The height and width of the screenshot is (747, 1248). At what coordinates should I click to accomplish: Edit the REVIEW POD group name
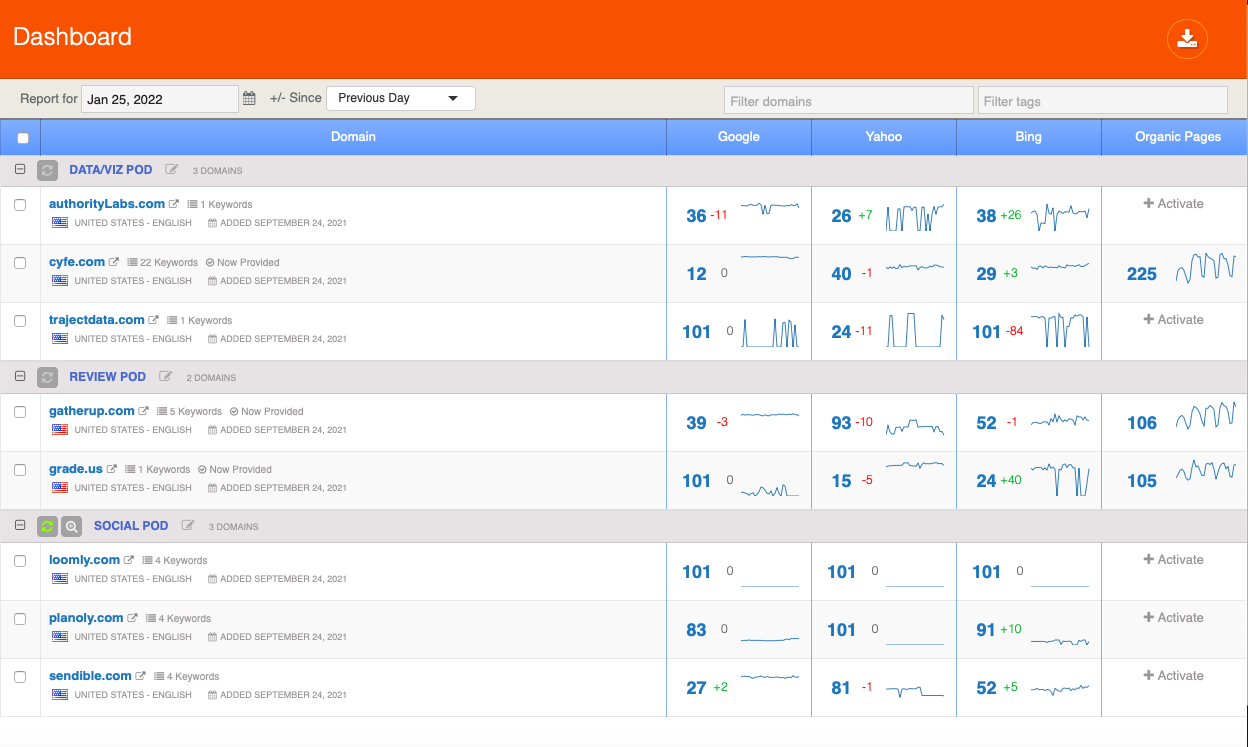(165, 377)
